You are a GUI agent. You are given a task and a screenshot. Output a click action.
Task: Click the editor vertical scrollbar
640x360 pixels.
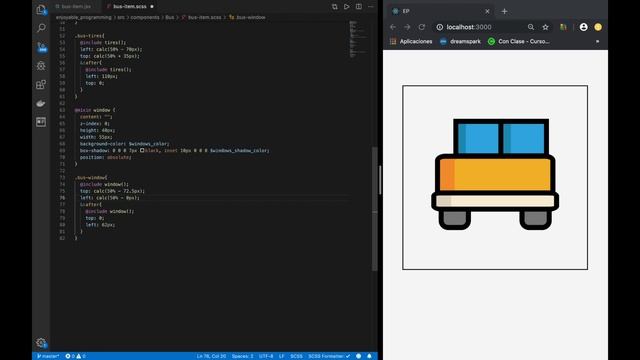pos(375,208)
